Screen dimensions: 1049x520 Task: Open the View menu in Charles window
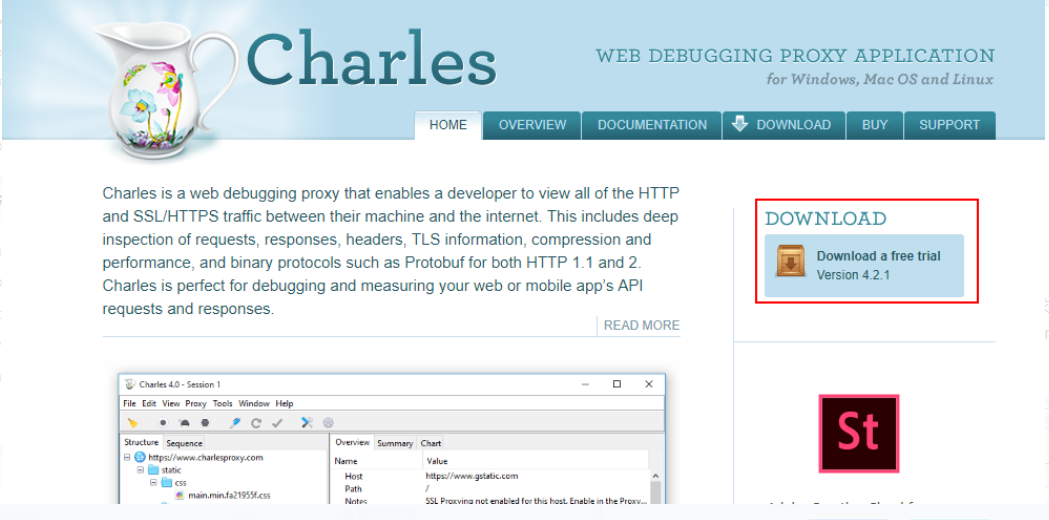(x=171, y=404)
